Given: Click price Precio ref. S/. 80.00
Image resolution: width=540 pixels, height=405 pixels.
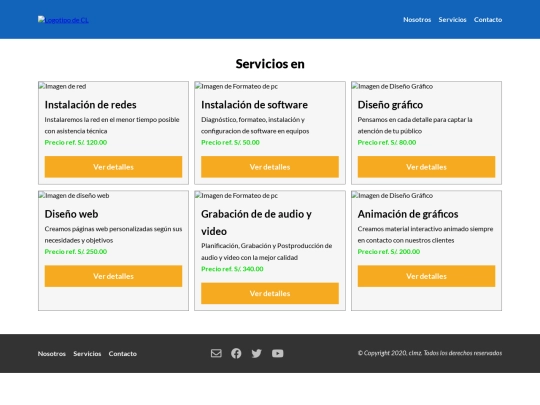Looking at the screenshot, I should tap(387, 142).
